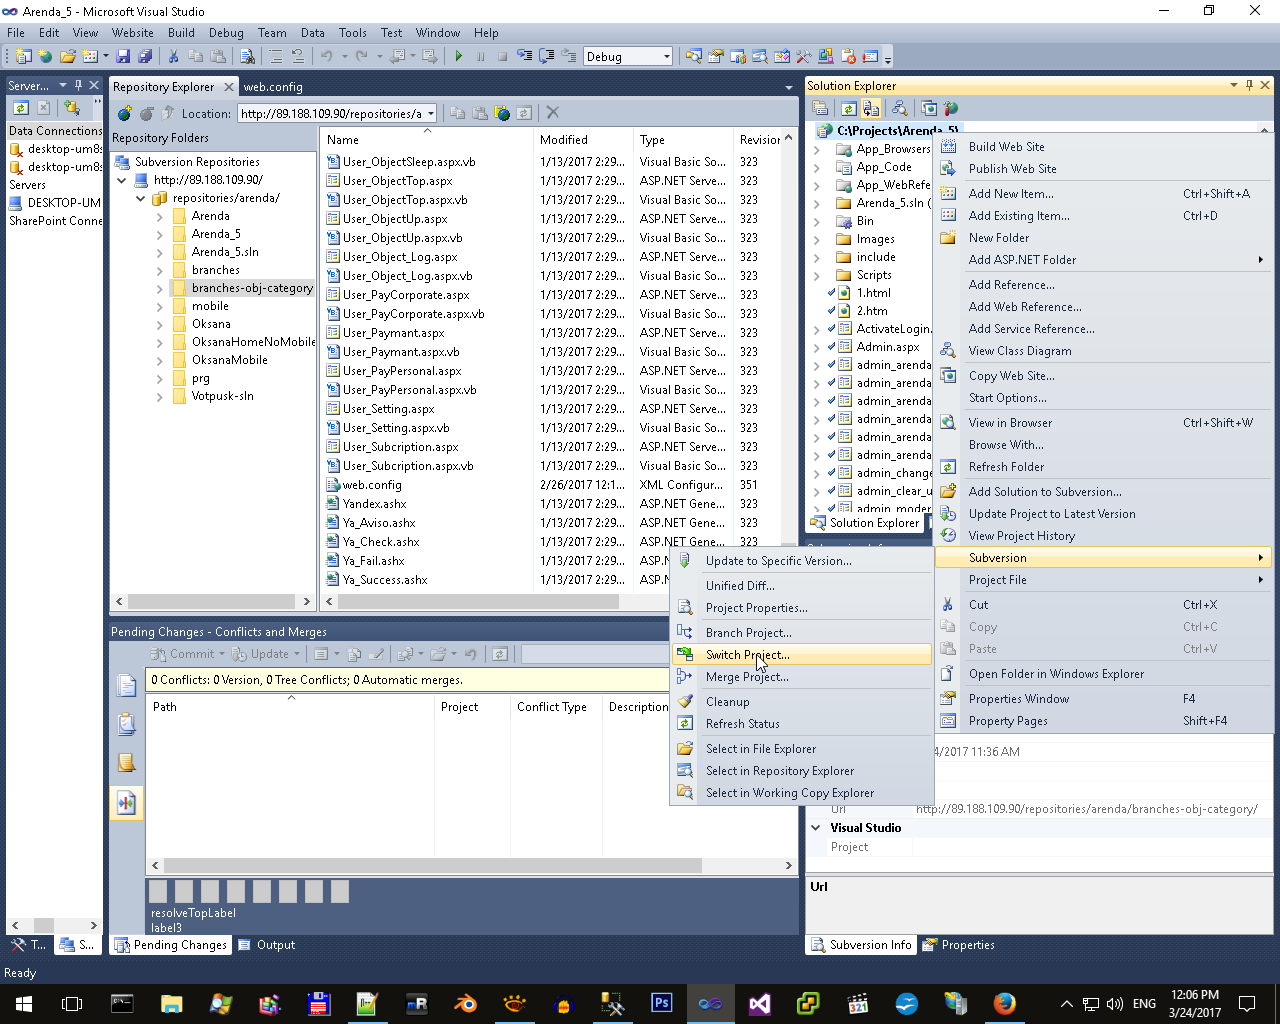
Task: Click the delete X icon in Repository Explorer
Action: (552, 113)
